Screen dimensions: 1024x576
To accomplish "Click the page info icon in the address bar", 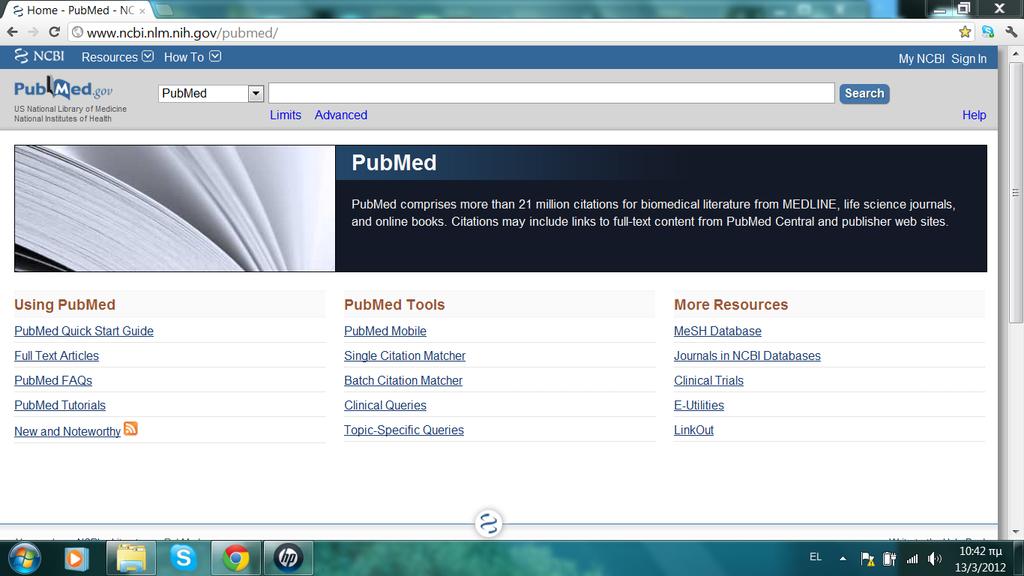I will 77,32.
